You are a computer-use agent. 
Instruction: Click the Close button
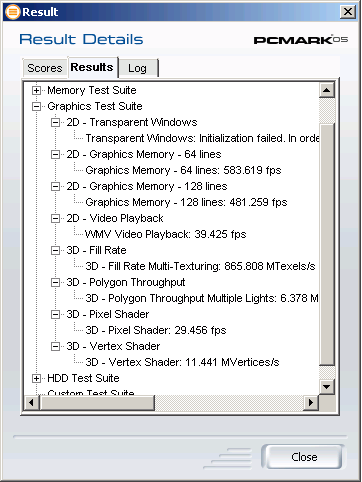point(303,457)
